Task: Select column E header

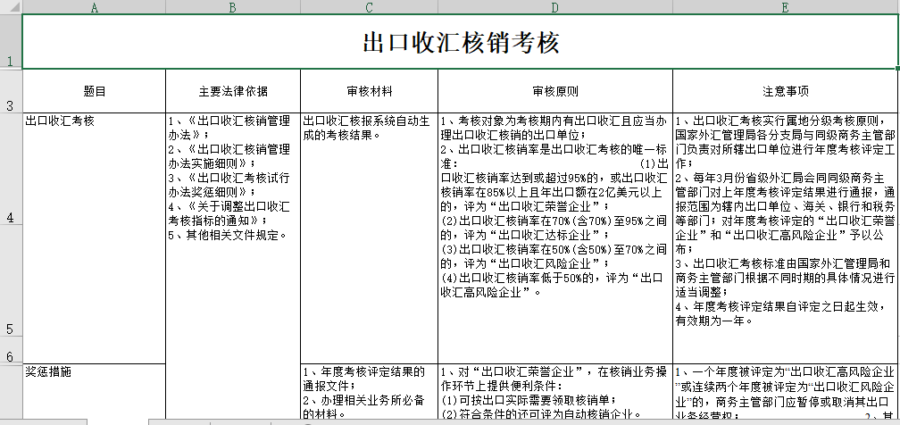Action: [786, 7]
